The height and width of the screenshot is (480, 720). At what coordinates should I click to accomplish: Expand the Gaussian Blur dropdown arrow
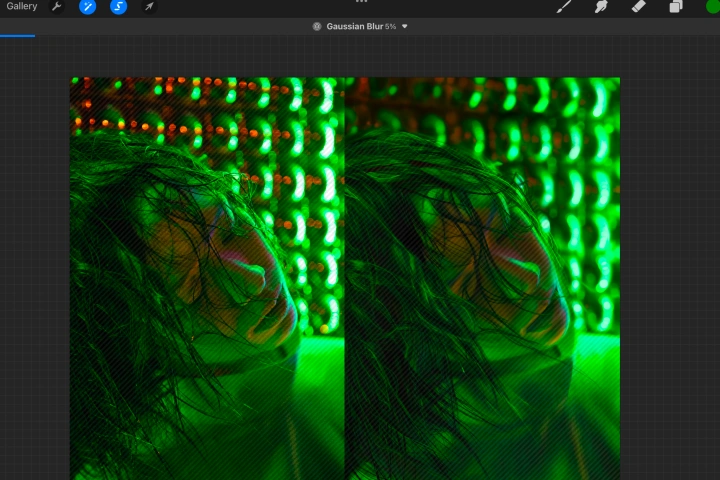(405, 27)
